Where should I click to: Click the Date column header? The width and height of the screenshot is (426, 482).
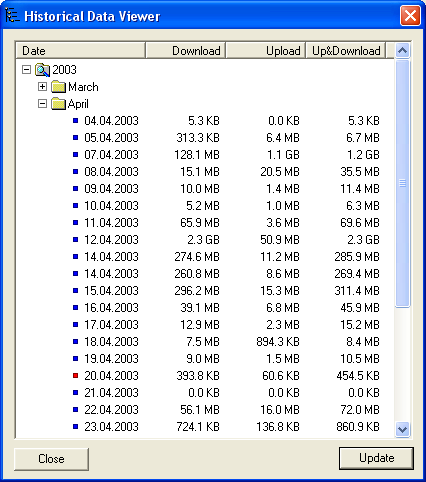point(81,51)
